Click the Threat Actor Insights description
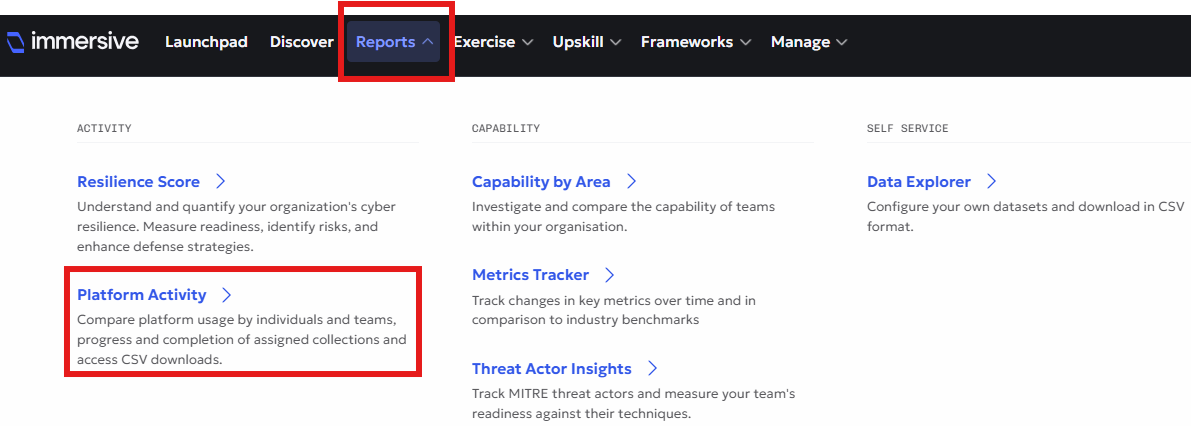 633,404
